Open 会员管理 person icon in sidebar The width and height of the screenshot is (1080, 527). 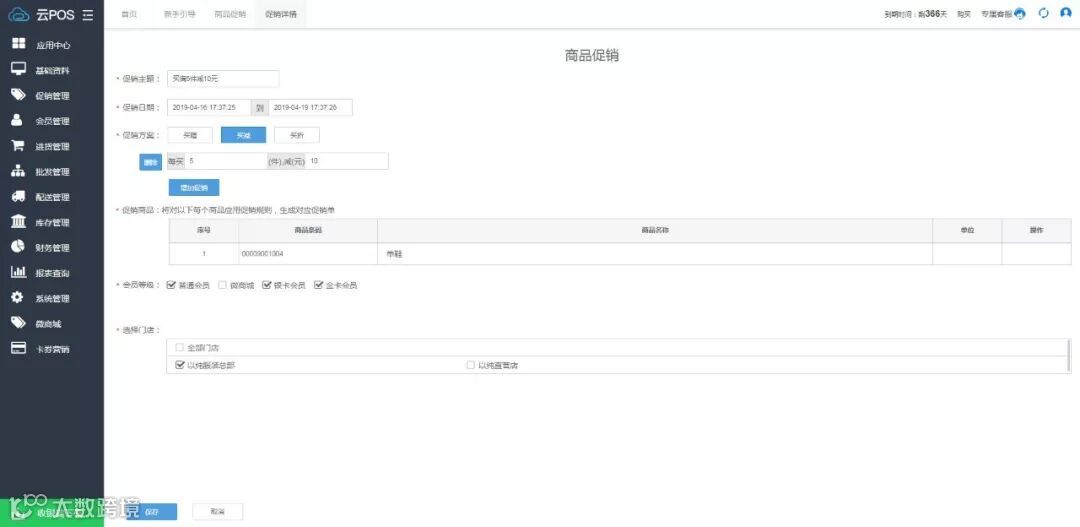click(19, 120)
